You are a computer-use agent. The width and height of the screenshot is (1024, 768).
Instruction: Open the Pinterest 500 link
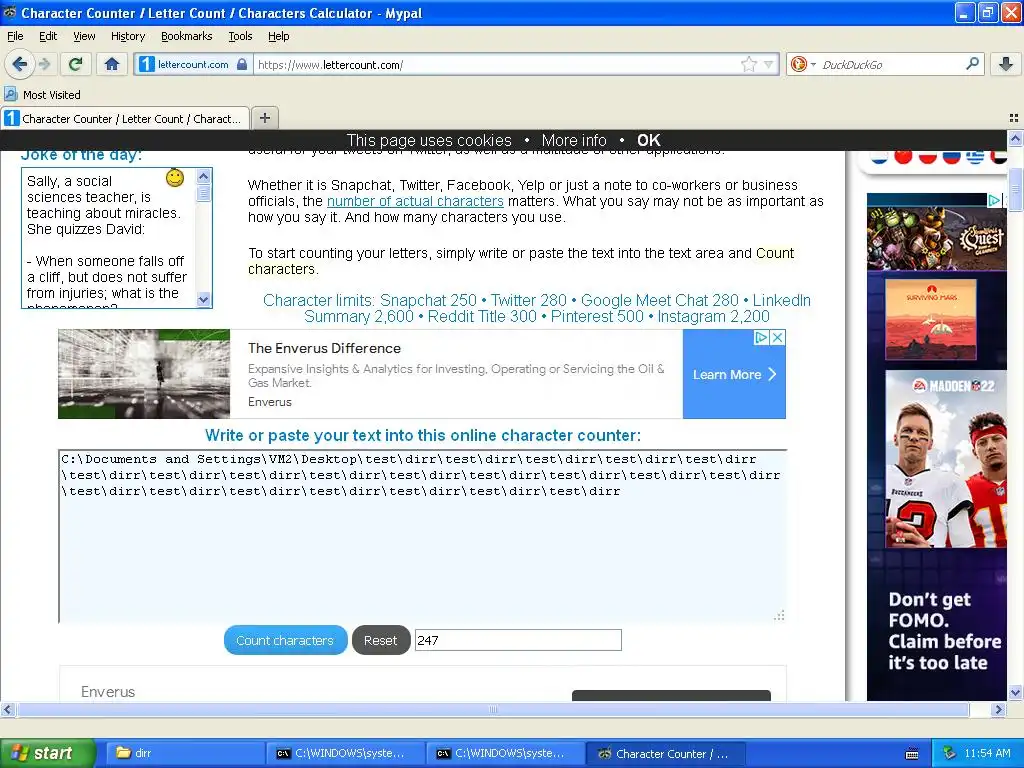tap(597, 317)
